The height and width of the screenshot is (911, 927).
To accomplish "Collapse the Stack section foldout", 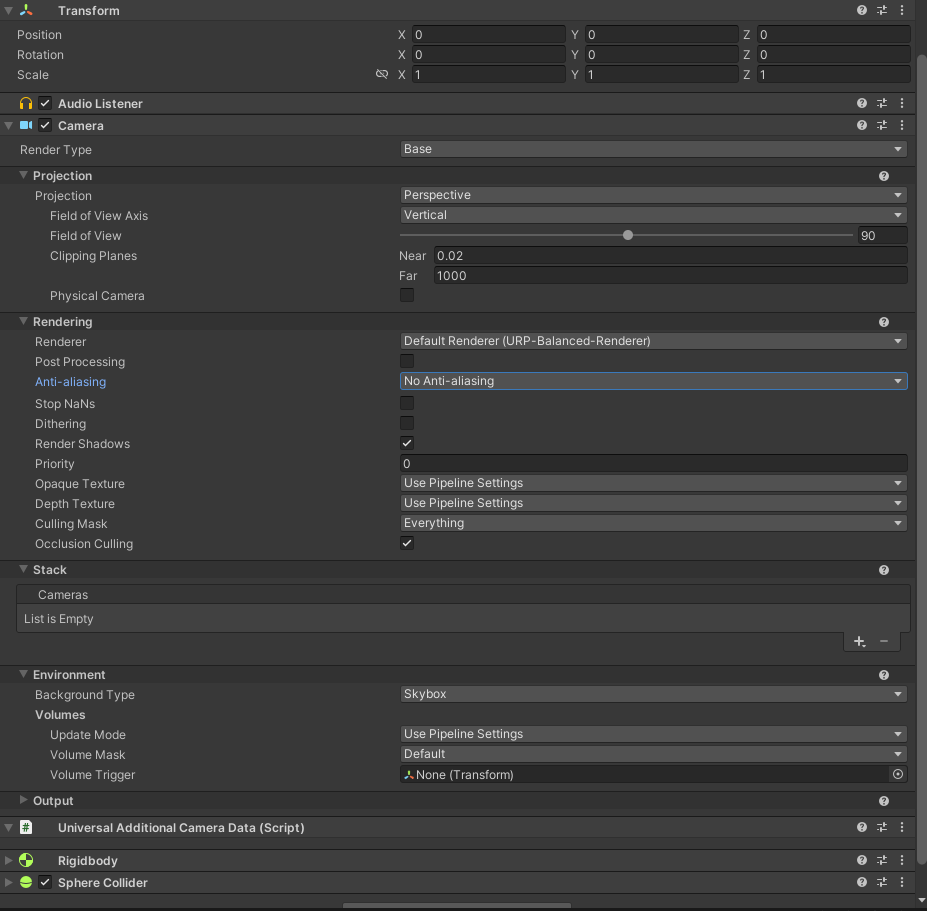I will (x=24, y=569).
